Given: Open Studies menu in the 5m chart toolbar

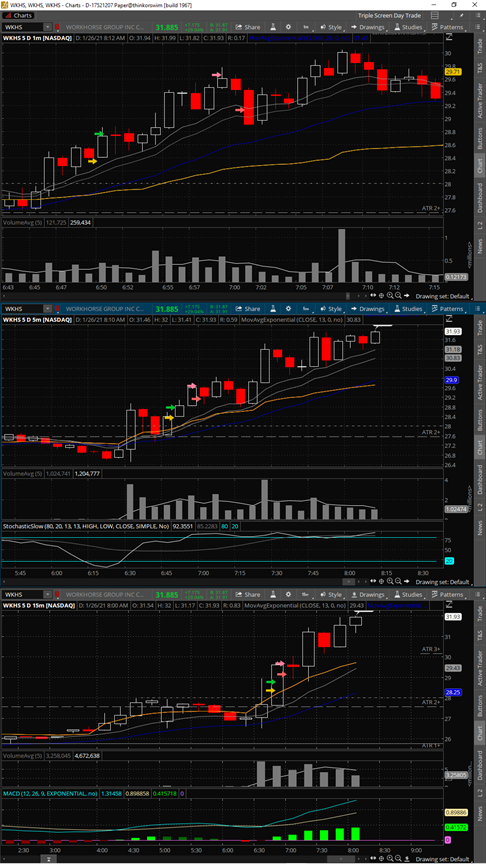Looking at the screenshot, I should [x=408, y=309].
